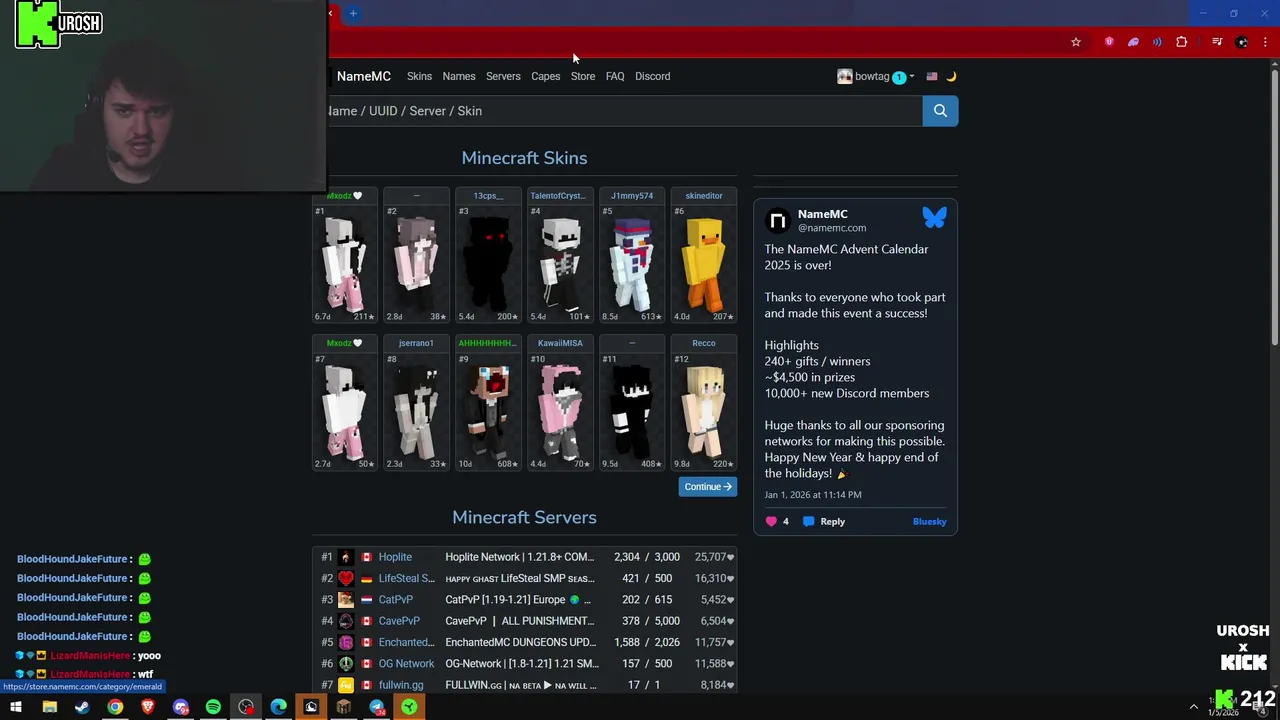This screenshot has width=1280, height=720.
Task: Open the Extensions puzzle-piece menu
Action: 1182,42
